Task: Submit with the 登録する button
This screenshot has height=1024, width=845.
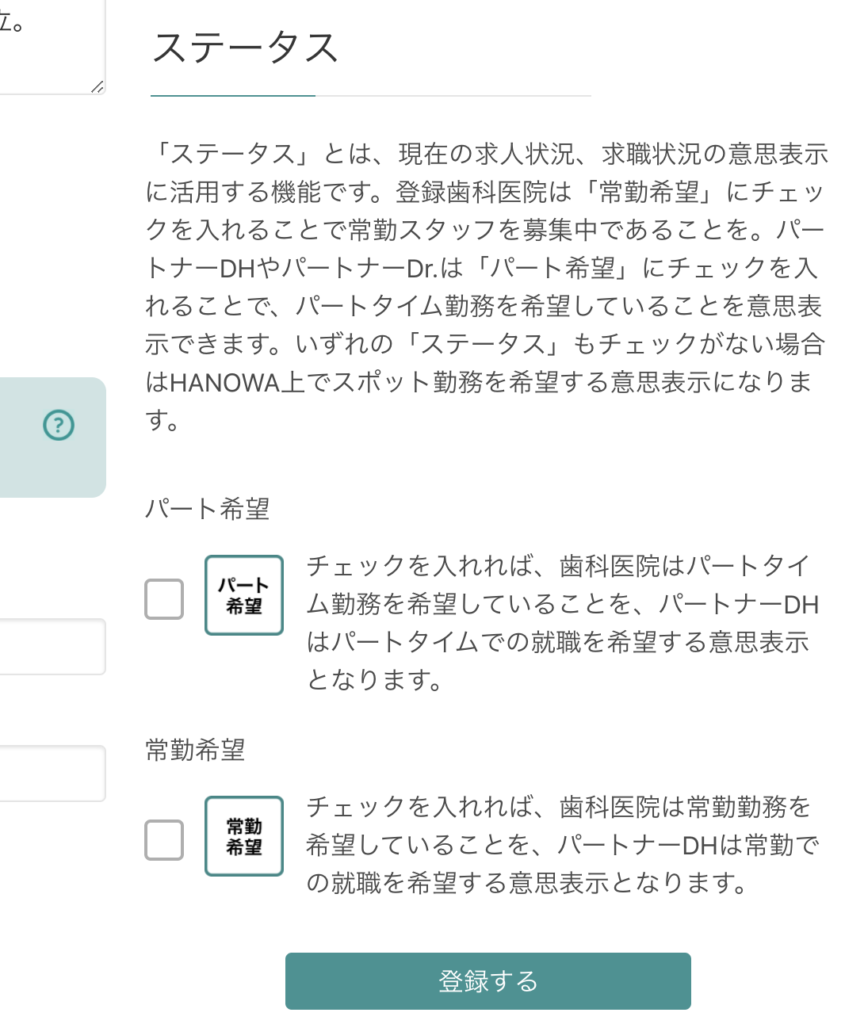Action: click(488, 981)
